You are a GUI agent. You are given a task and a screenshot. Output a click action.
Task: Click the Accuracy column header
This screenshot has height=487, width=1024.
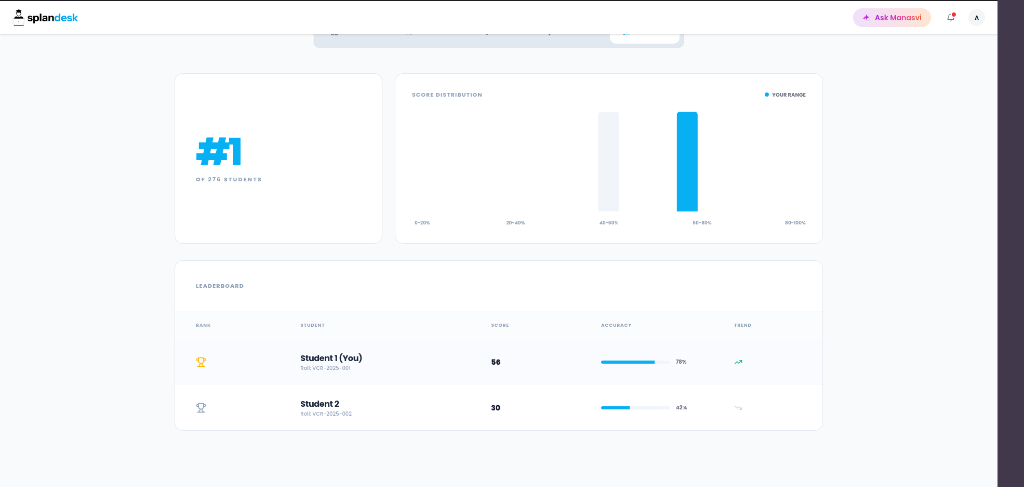pyautogui.click(x=616, y=325)
